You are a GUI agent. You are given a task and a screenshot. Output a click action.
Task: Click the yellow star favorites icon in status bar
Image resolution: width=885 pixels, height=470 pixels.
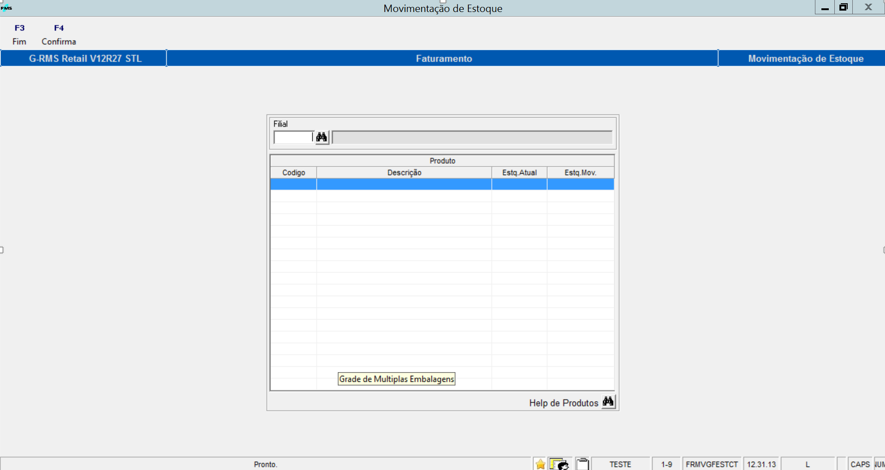[540, 464]
